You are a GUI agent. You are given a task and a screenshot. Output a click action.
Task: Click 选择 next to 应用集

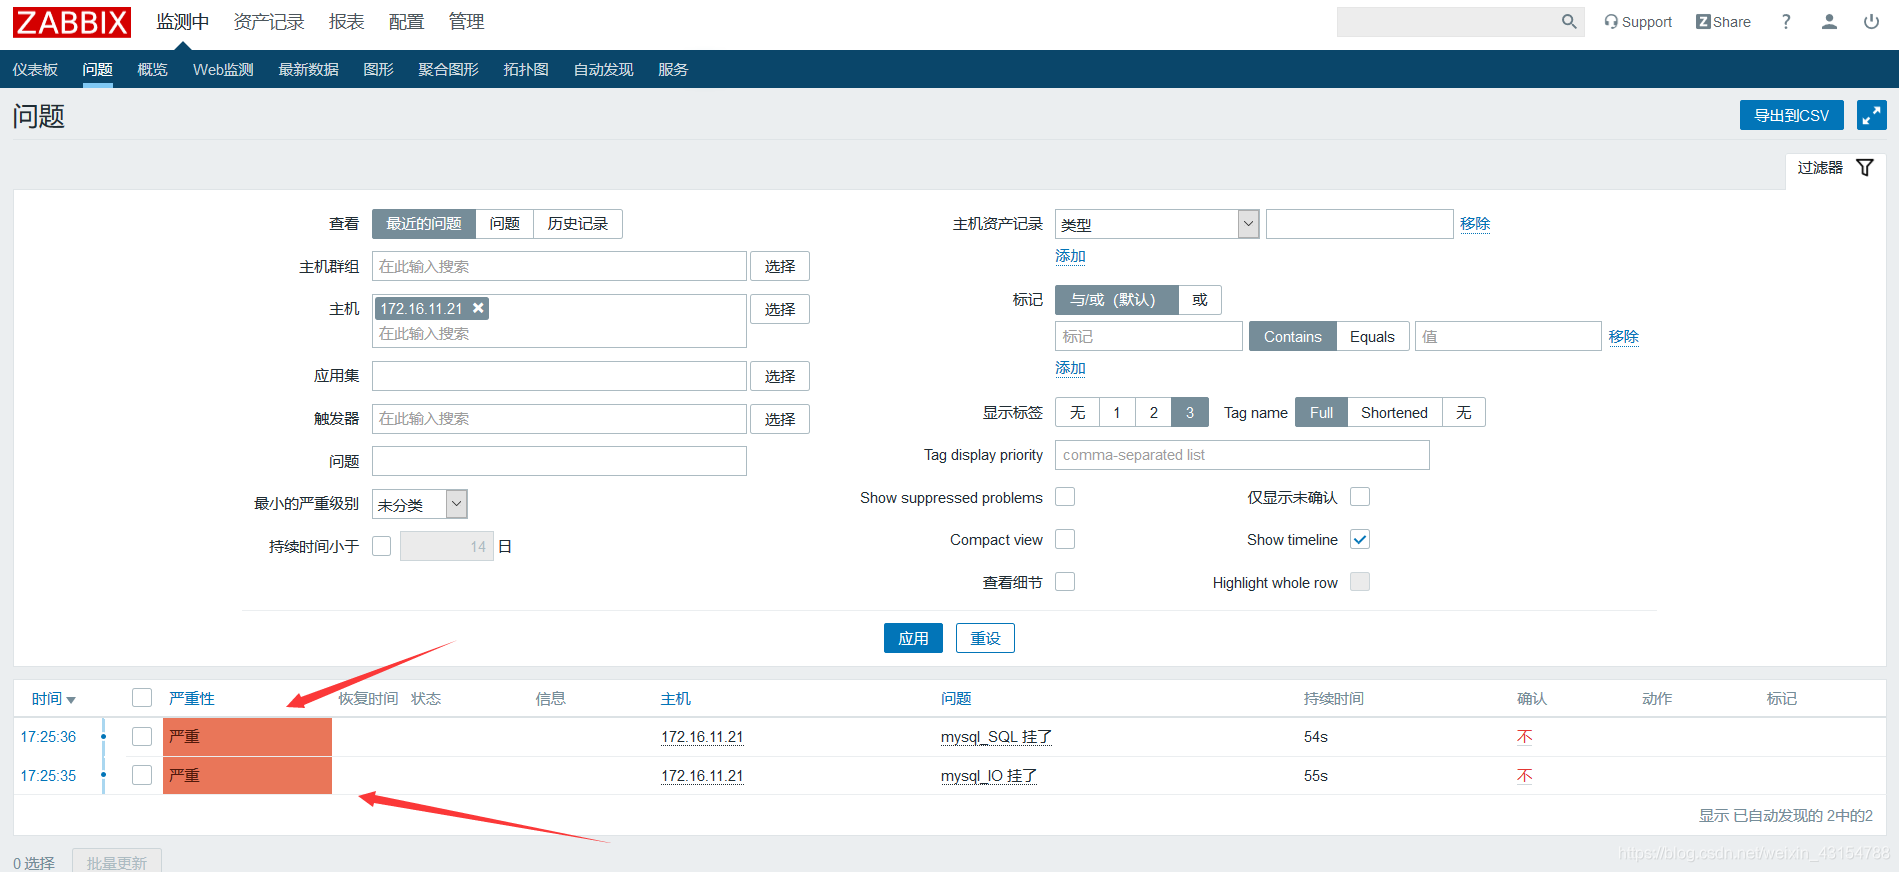780,376
